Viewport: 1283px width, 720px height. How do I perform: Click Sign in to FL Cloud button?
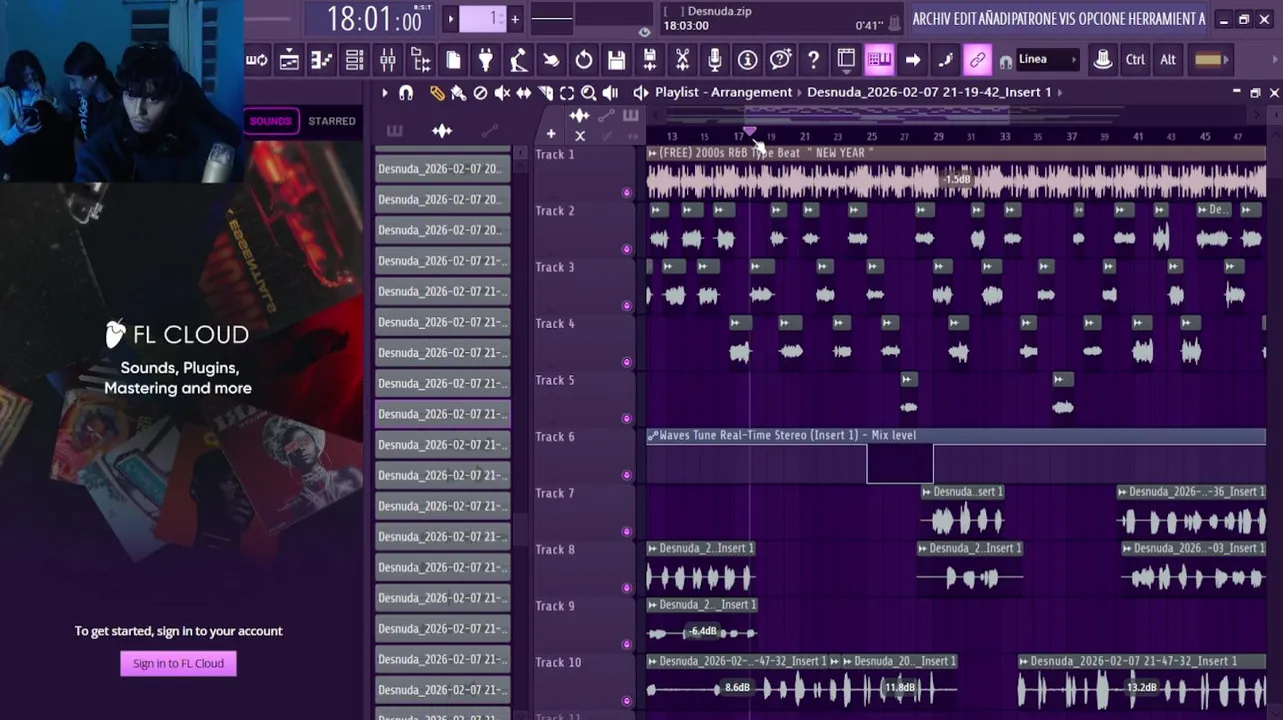pos(178,663)
